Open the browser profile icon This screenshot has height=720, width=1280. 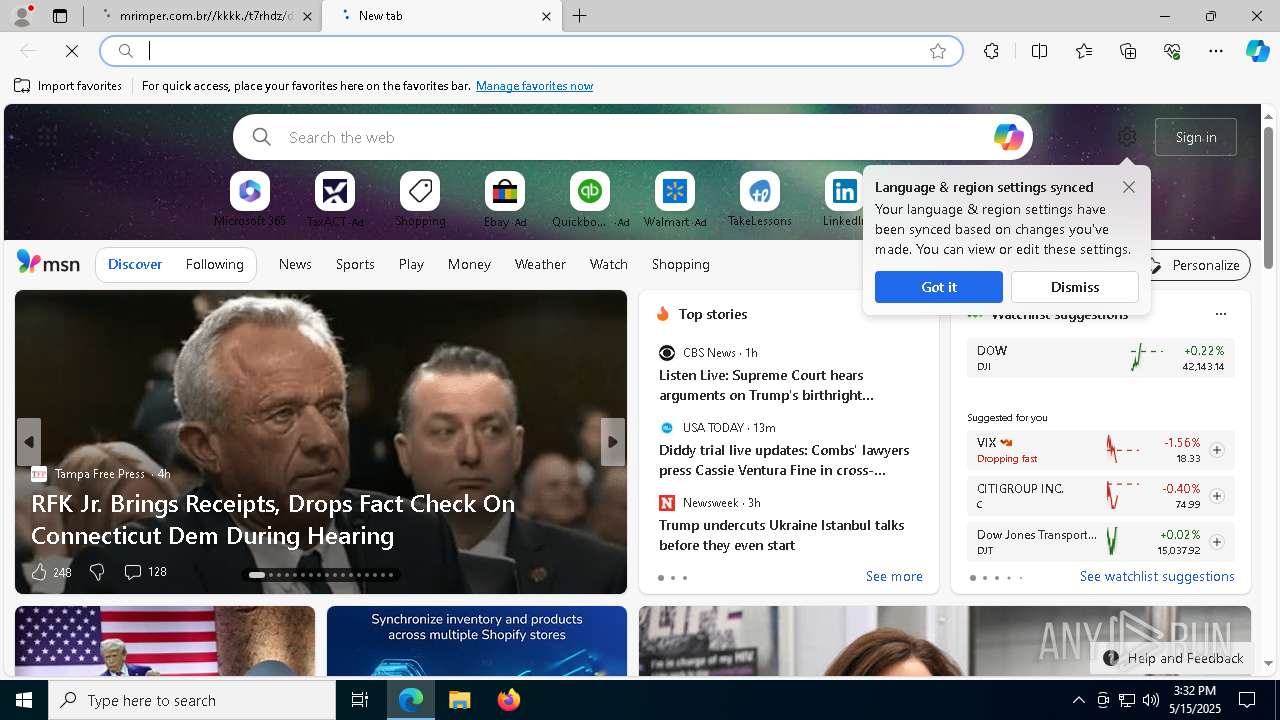coord(21,16)
